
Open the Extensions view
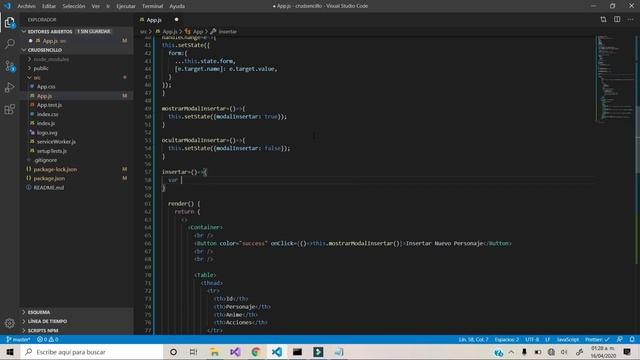click(x=9, y=109)
